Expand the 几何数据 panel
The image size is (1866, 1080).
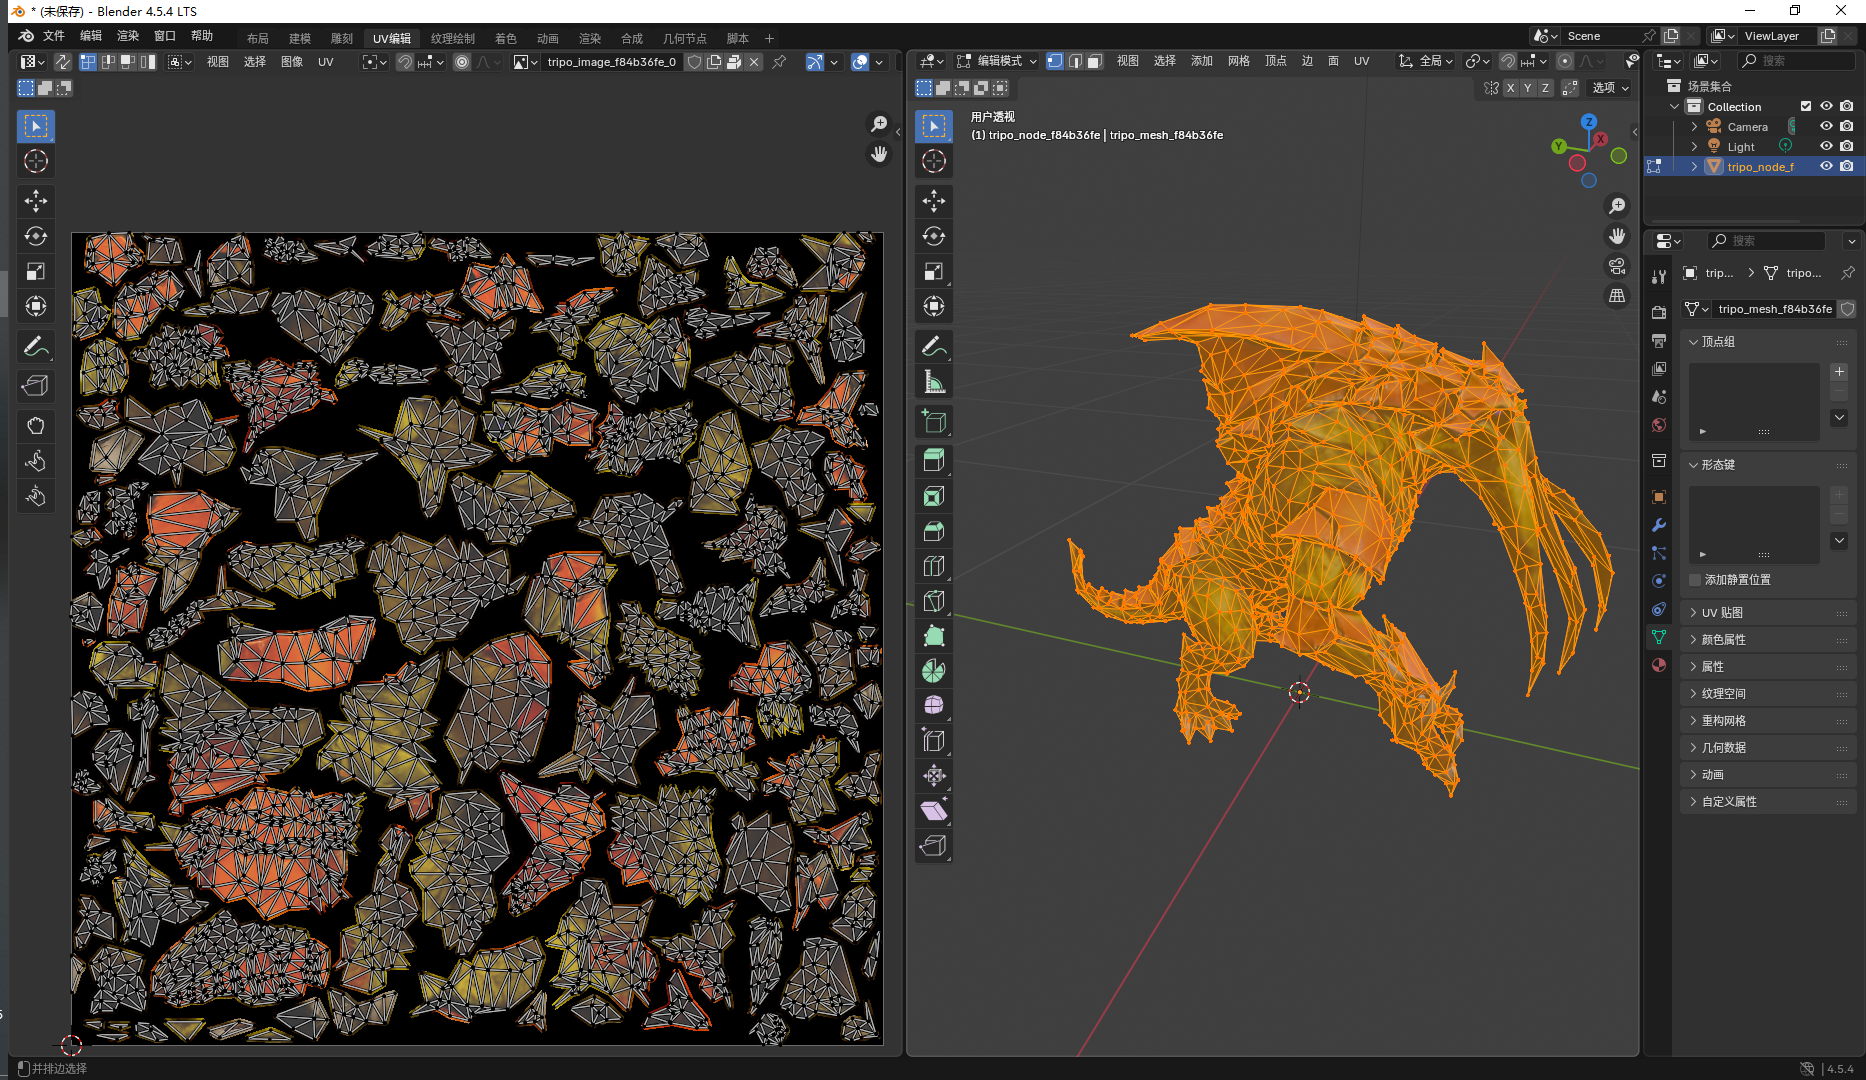click(x=1724, y=748)
